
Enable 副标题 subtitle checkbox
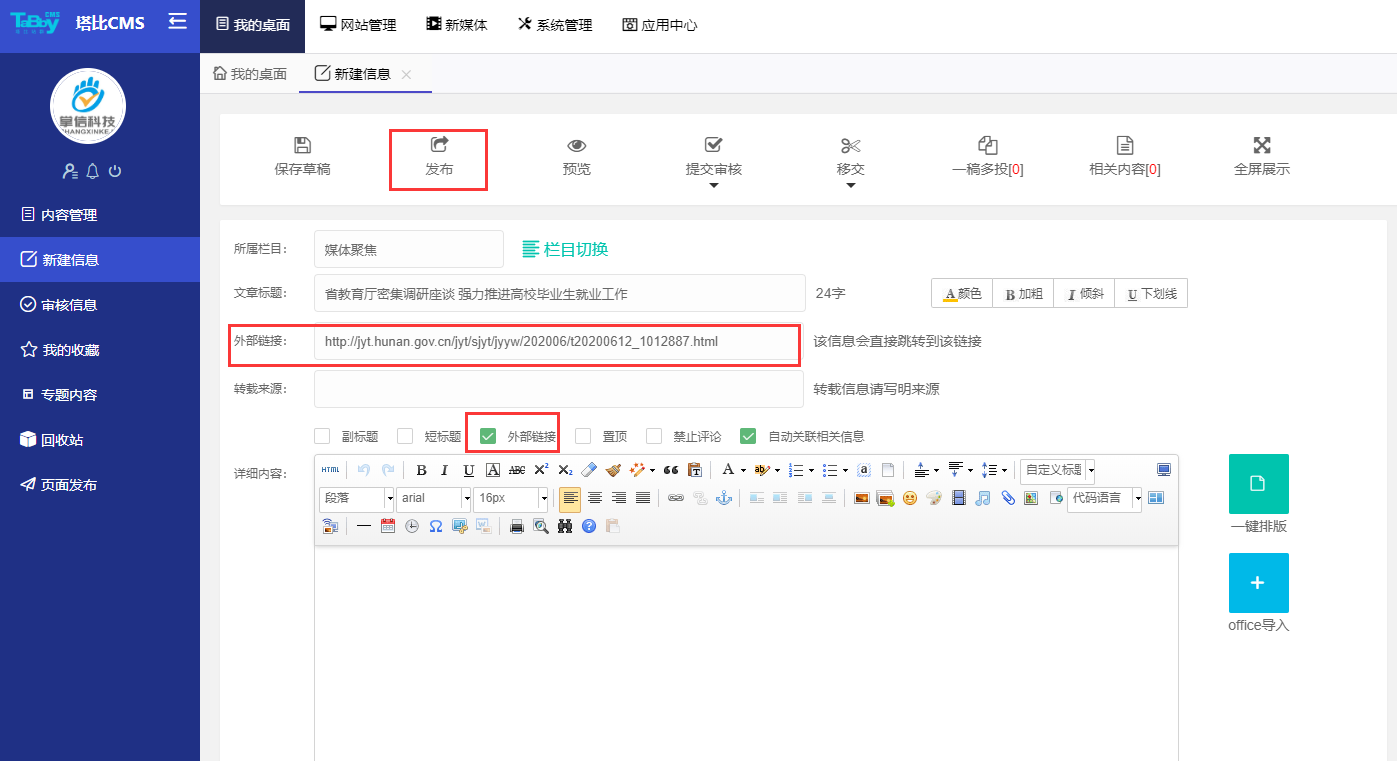(322, 436)
